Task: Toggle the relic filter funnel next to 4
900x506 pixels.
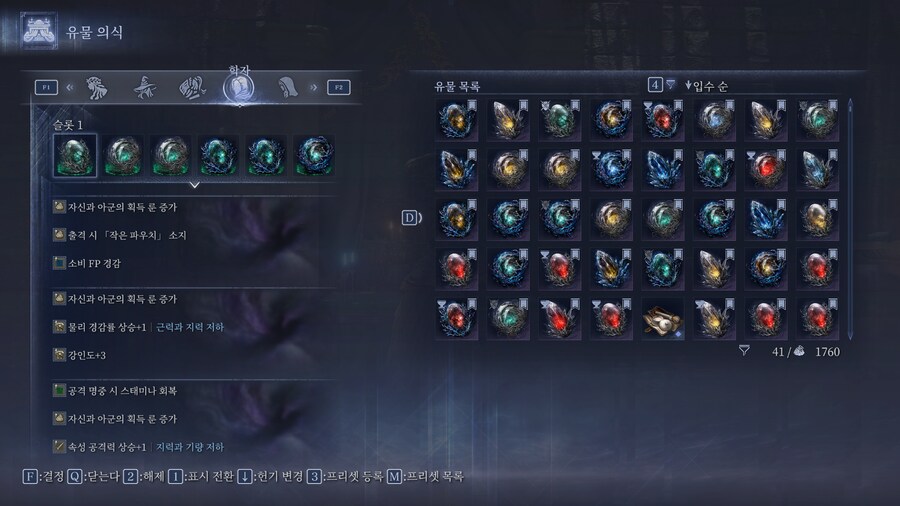Action: click(x=670, y=85)
